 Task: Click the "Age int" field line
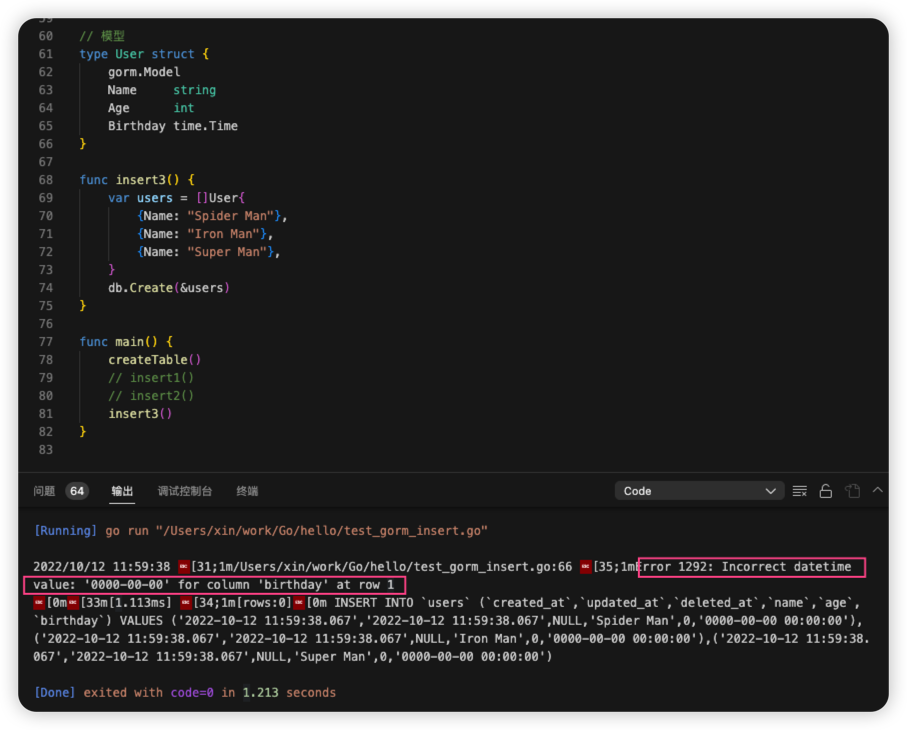pos(151,108)
